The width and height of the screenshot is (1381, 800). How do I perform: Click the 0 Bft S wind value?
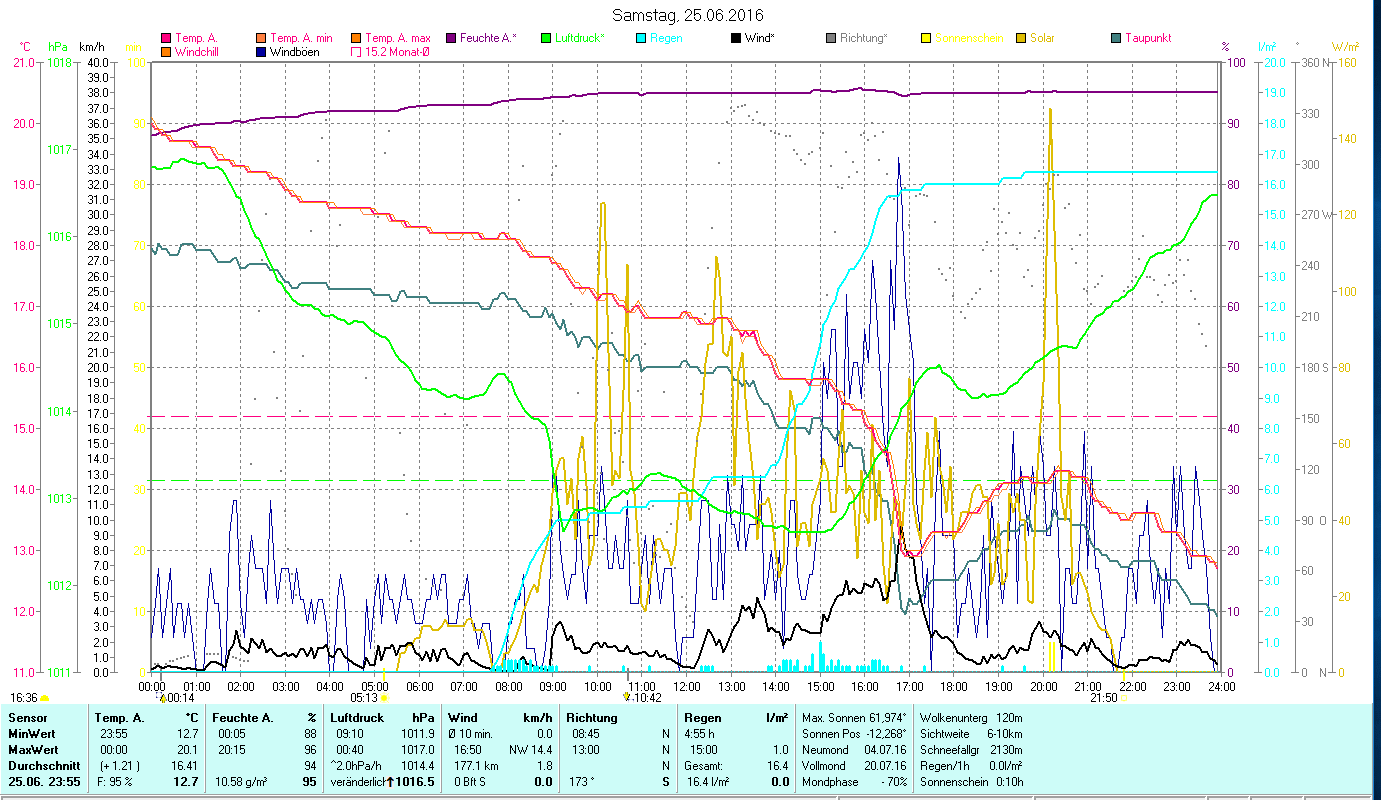[470, 782]
